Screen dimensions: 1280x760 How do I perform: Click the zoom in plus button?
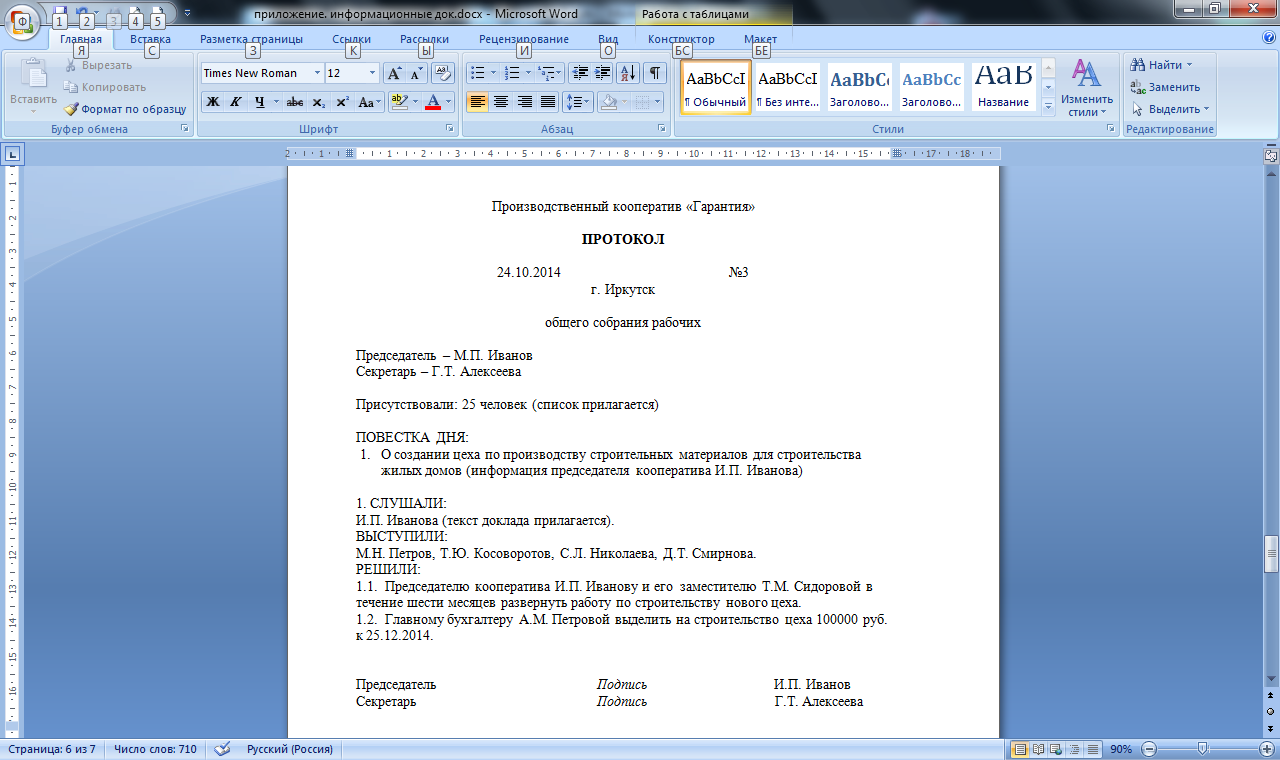1267,749
